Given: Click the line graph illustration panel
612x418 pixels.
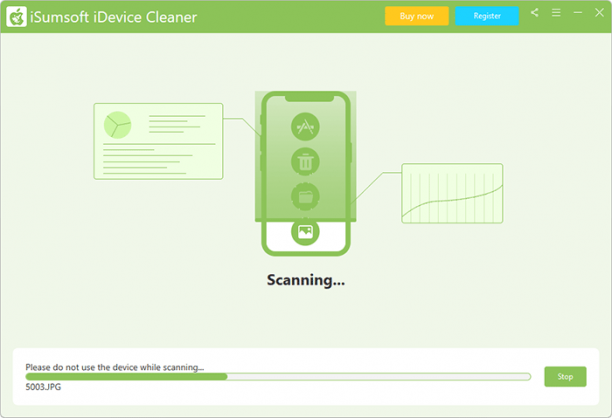Looking at the screenshot, I should pos(452,193).
